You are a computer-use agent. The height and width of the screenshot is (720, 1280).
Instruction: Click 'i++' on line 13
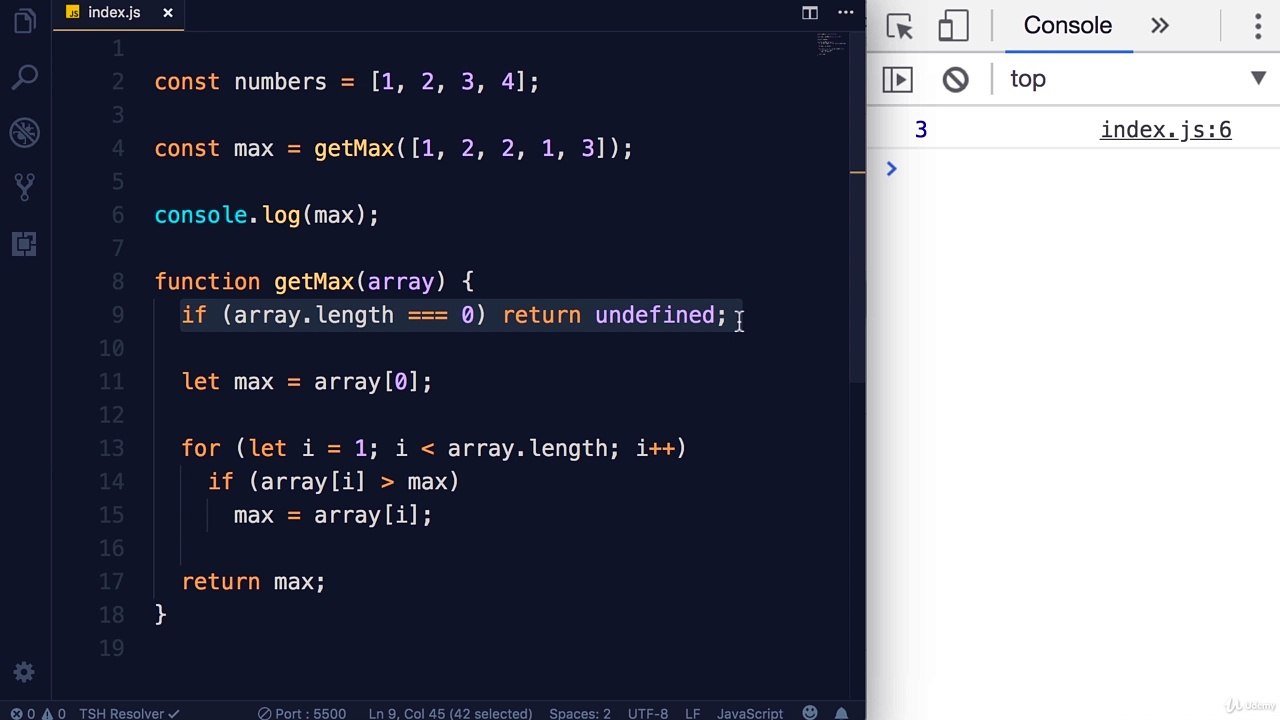pyautogui.click(x=655, y=448)
